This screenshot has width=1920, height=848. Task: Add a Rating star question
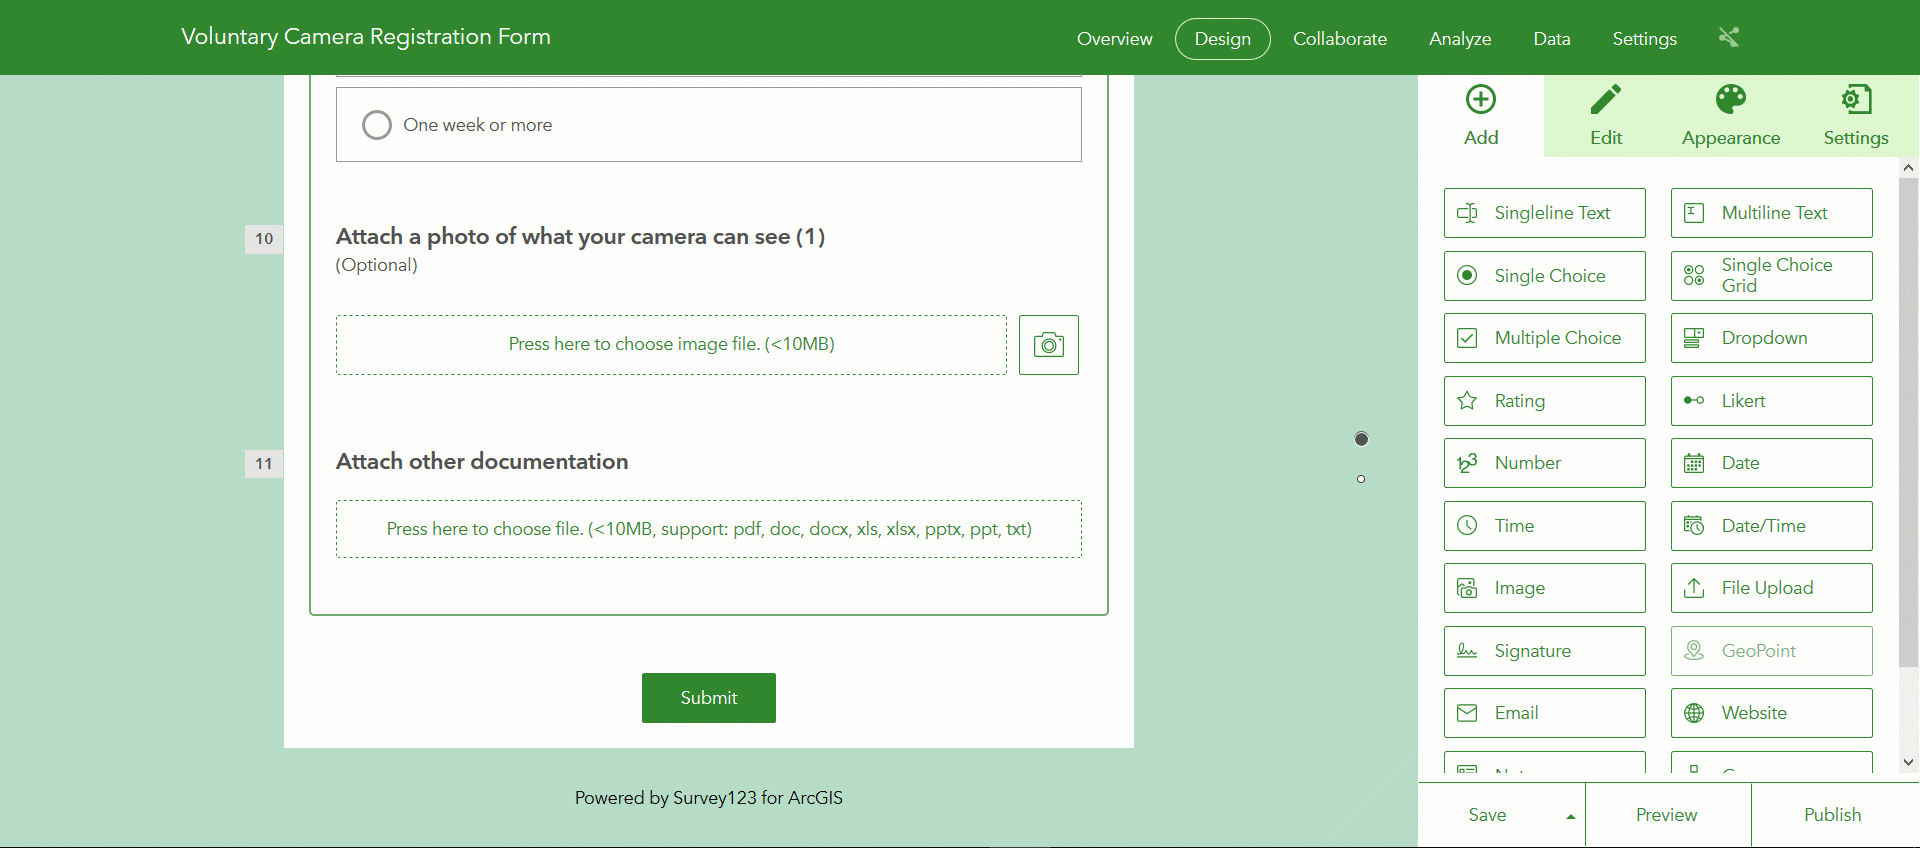coord(1545,401)
